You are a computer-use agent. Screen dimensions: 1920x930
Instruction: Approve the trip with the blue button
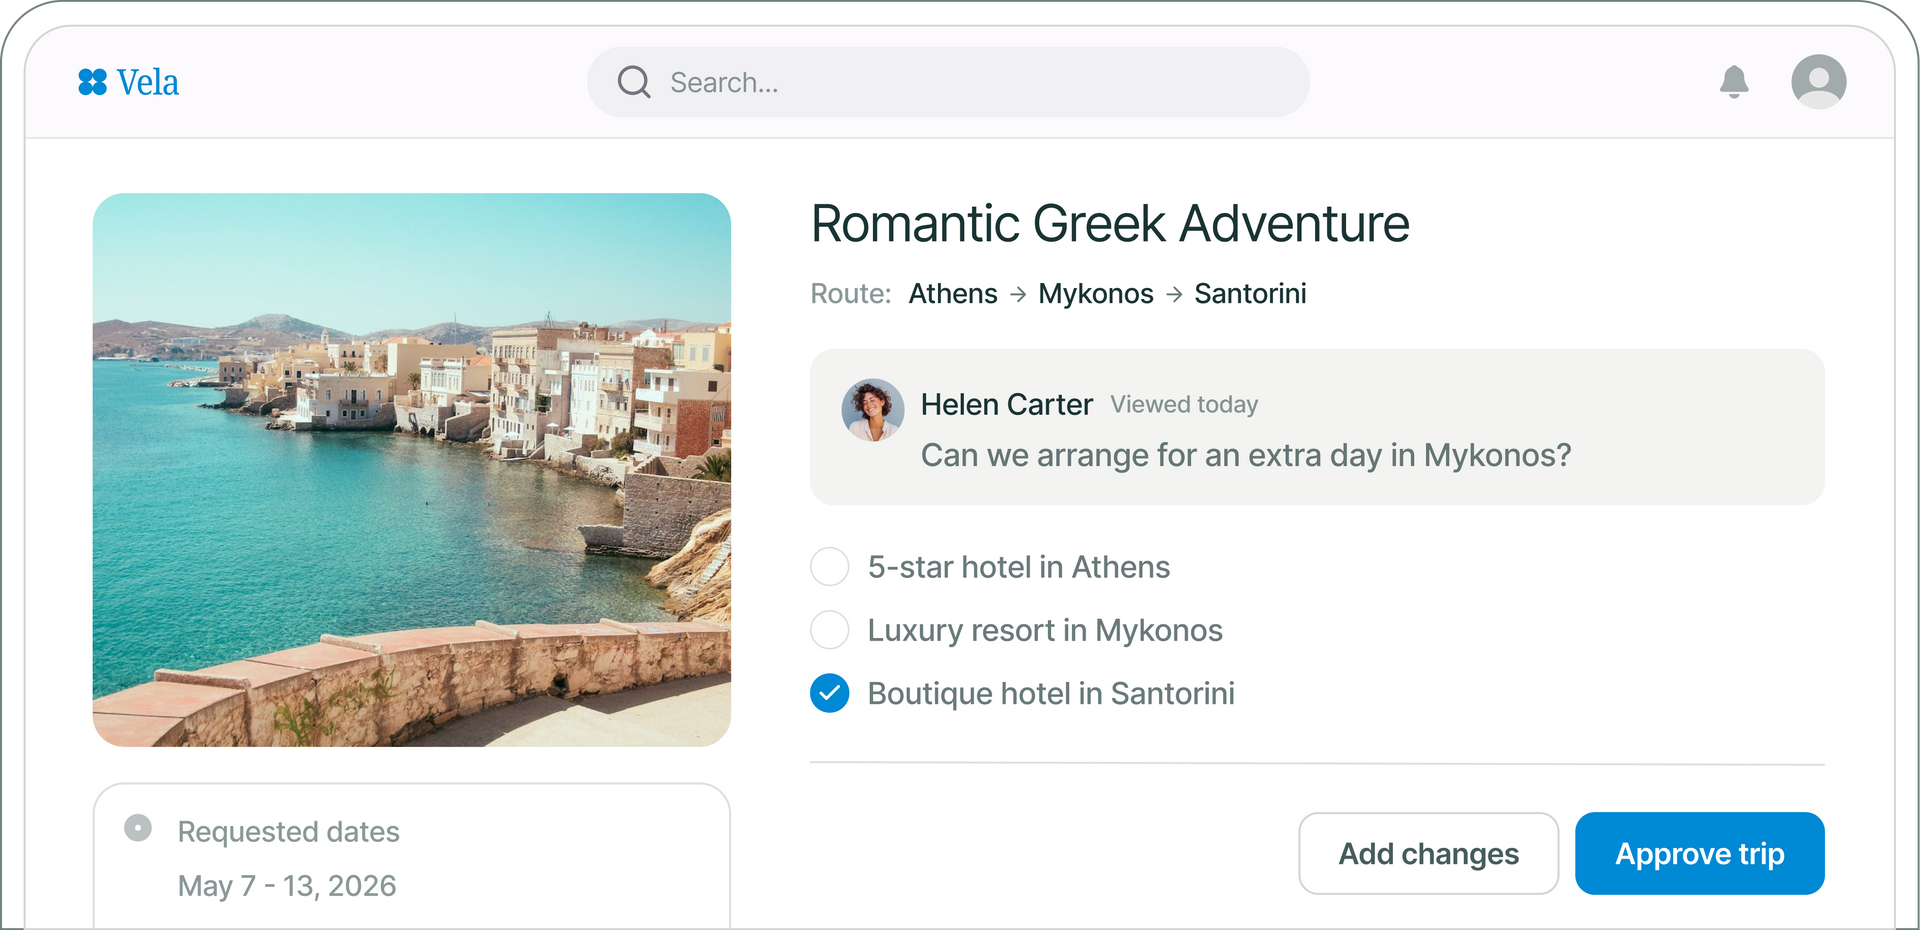[1699, 853]
